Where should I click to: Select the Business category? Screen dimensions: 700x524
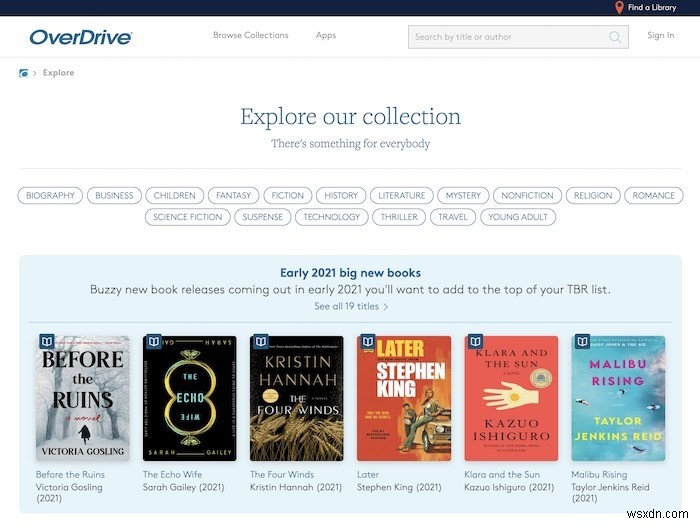click(114, 195)
